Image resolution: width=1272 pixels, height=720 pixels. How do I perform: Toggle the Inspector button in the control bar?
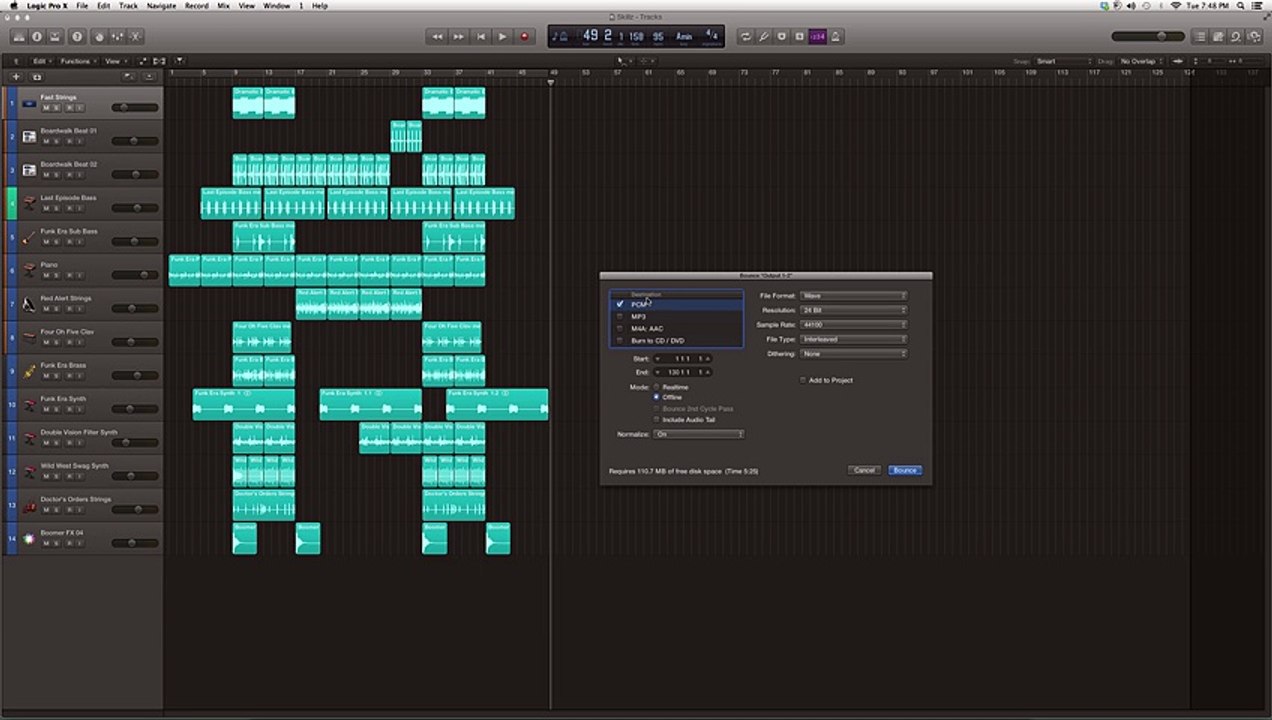tap(37, 37)
